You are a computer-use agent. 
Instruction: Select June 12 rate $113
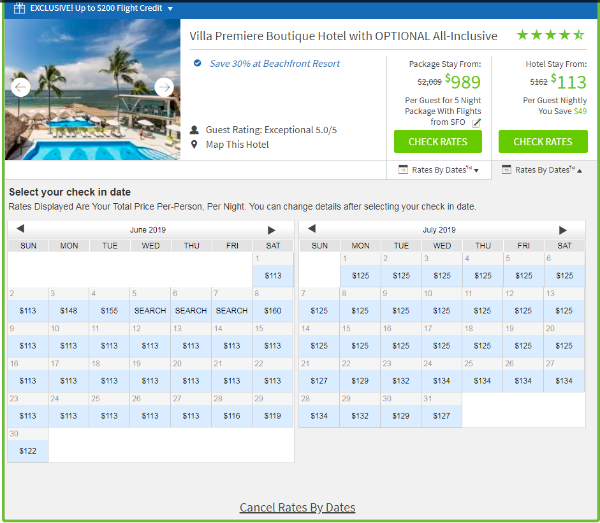click(x=150, y=346)
